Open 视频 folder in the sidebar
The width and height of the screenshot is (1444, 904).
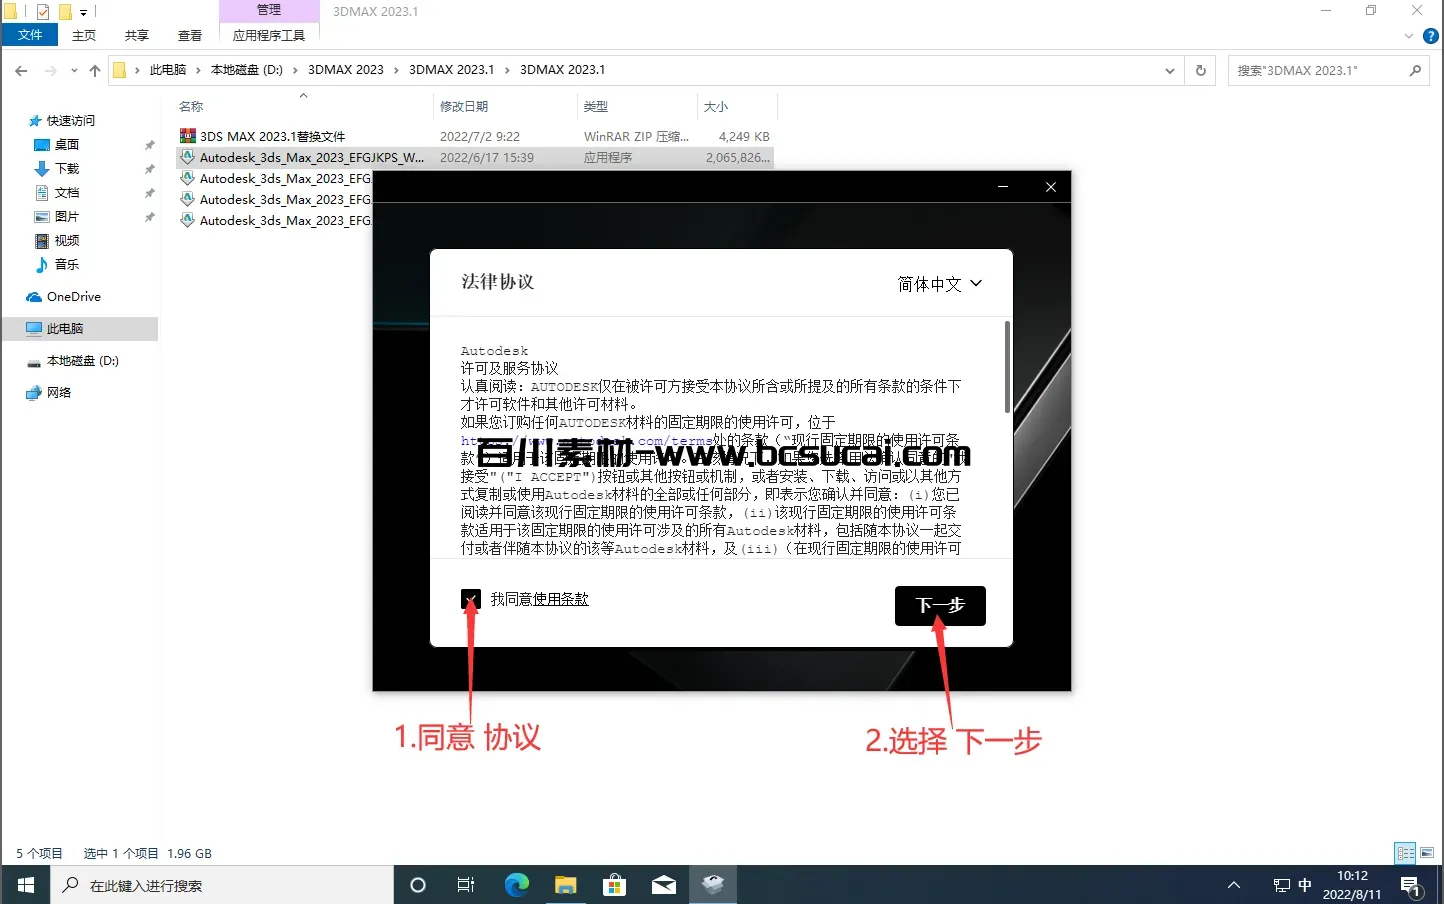[x=67, y=240]
